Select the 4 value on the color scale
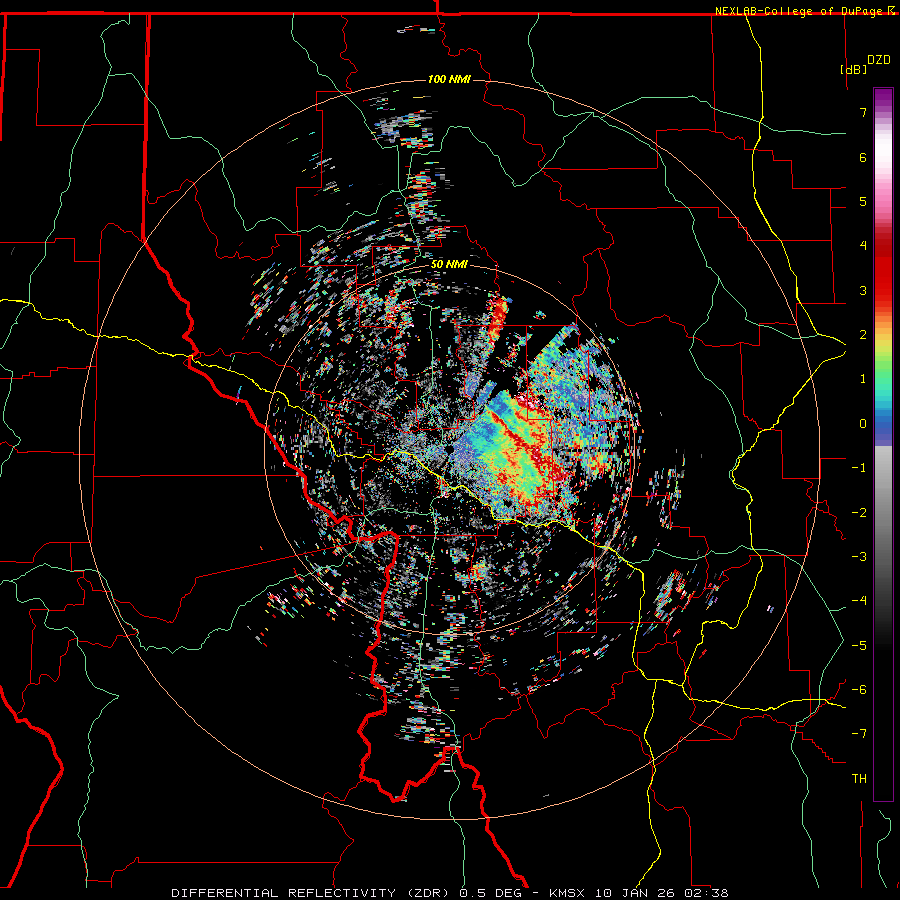The height and width of the screenshot is (900, 900). [x=863, y=245]
